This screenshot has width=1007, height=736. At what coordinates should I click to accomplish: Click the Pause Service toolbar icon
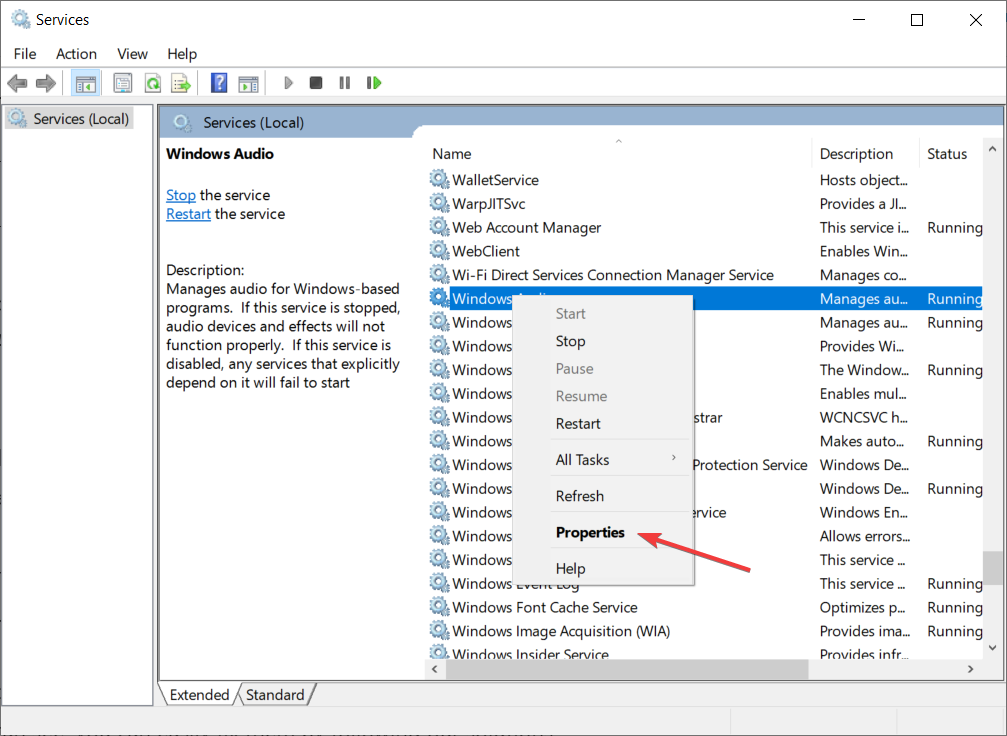click(x=345, y=83)
